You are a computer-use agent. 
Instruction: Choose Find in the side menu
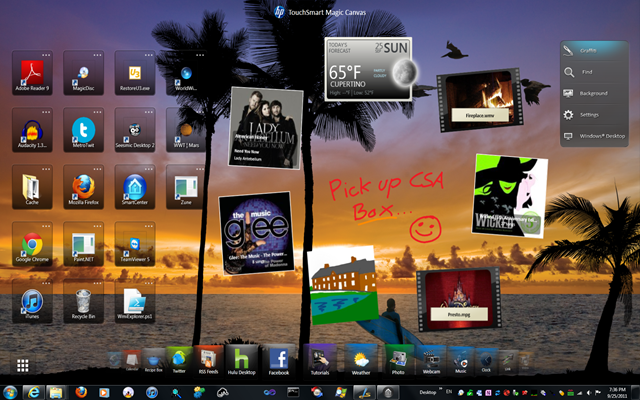coord(594,72)
